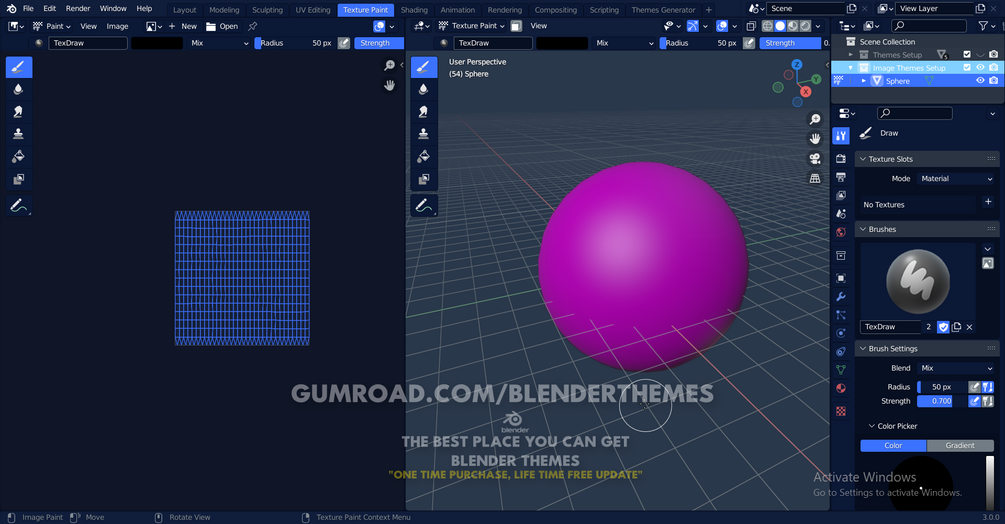Open the Texture properties checker icon
Image resolution: width=1005 pixels, height=524 pixels.
(841, 411)
